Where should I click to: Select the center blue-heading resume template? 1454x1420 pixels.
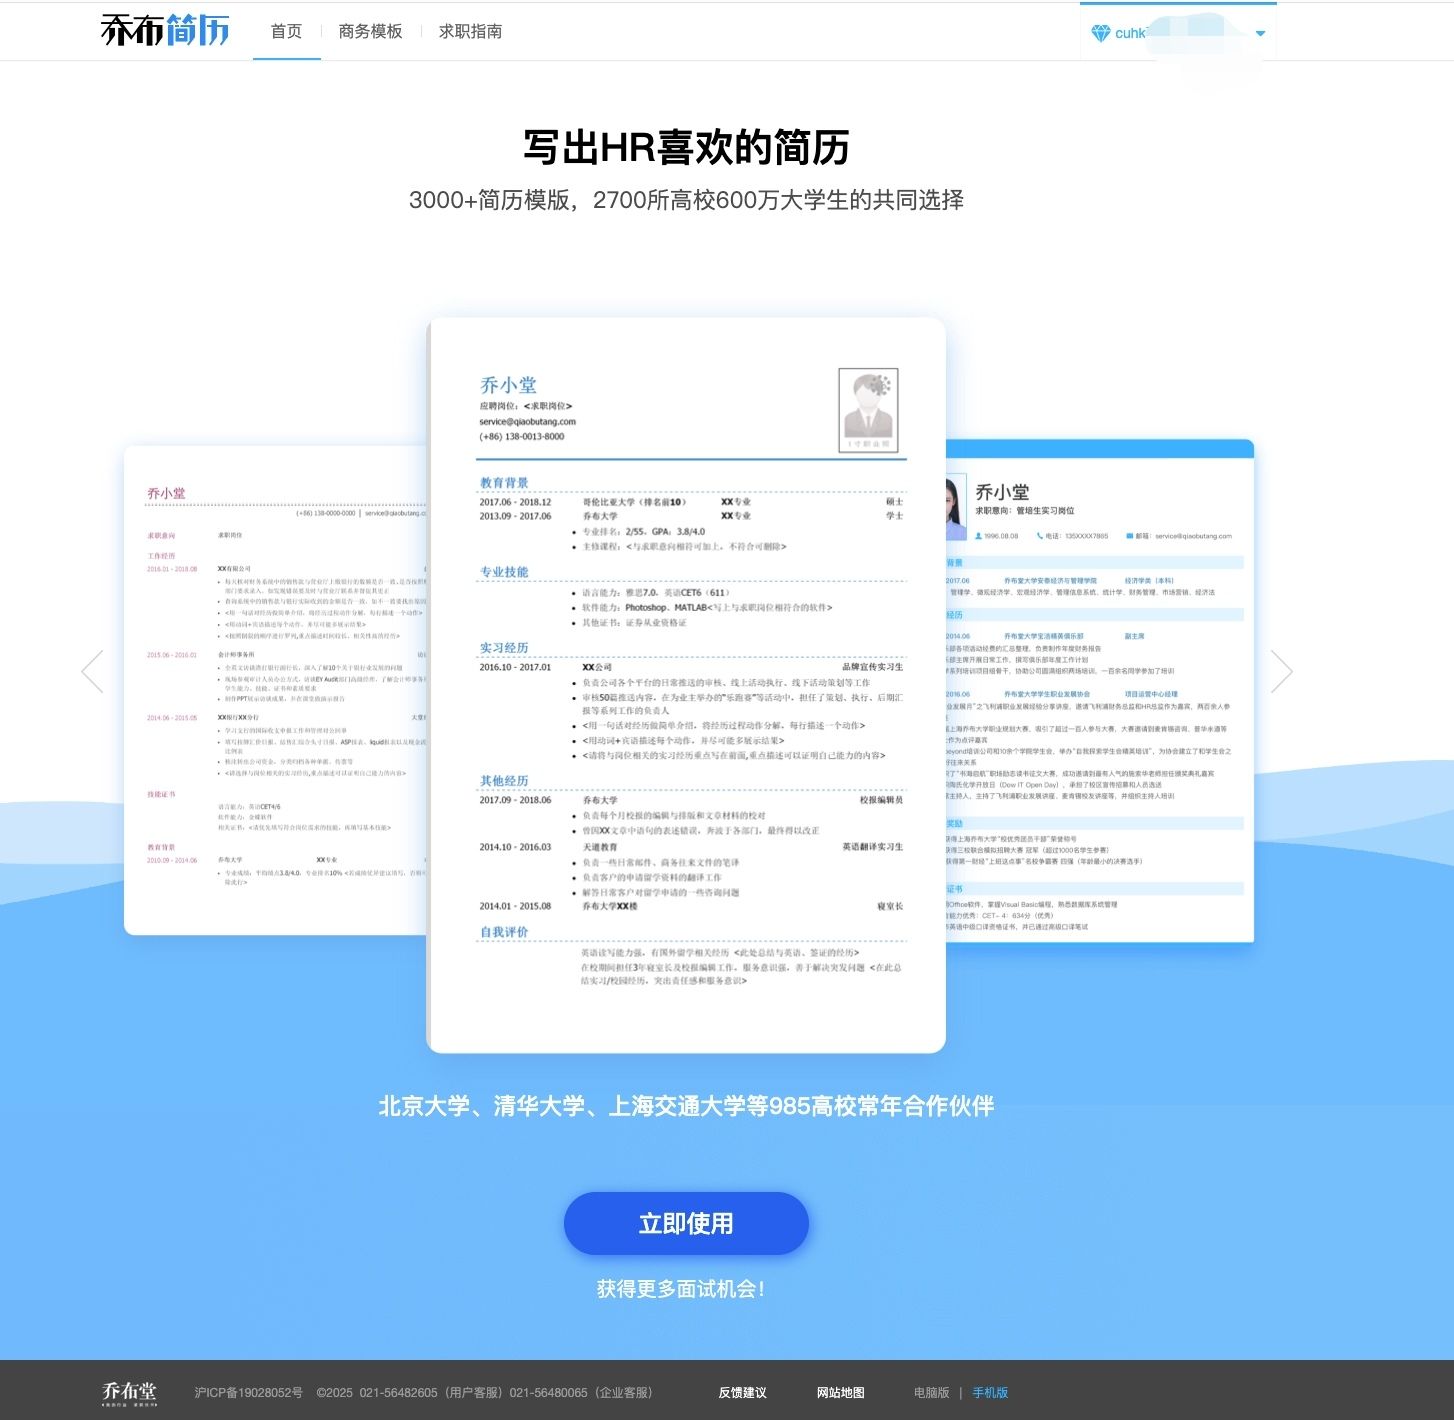pos(686,685)
